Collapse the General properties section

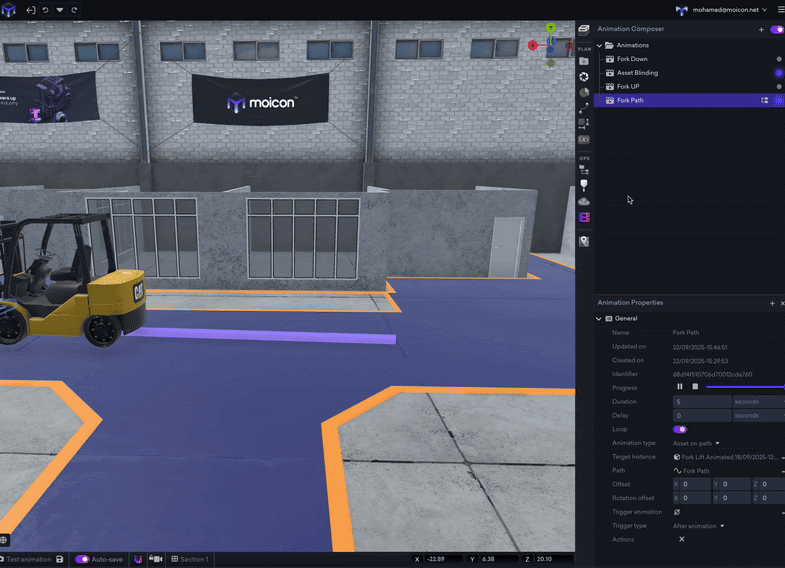pos(600,318)
